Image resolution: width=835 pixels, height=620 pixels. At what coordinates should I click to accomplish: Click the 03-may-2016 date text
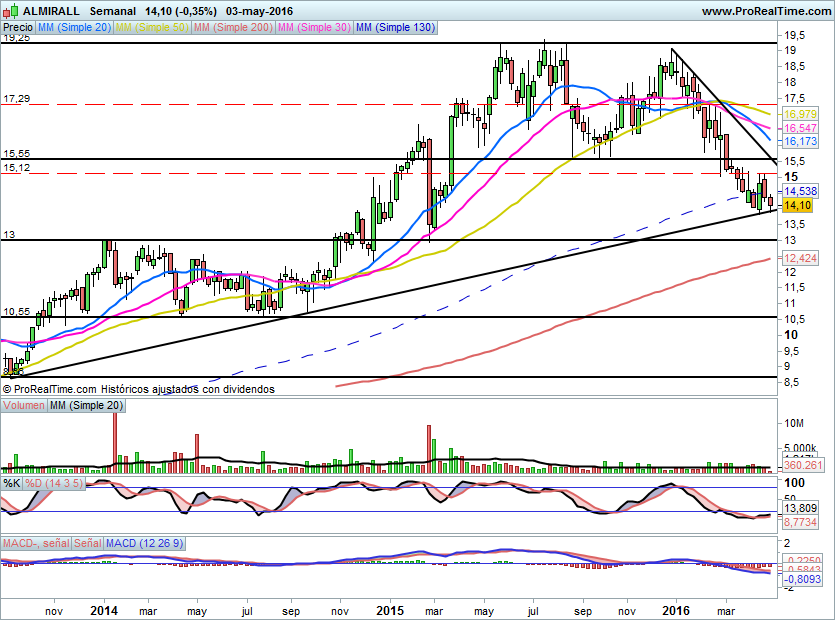[259, 11]
